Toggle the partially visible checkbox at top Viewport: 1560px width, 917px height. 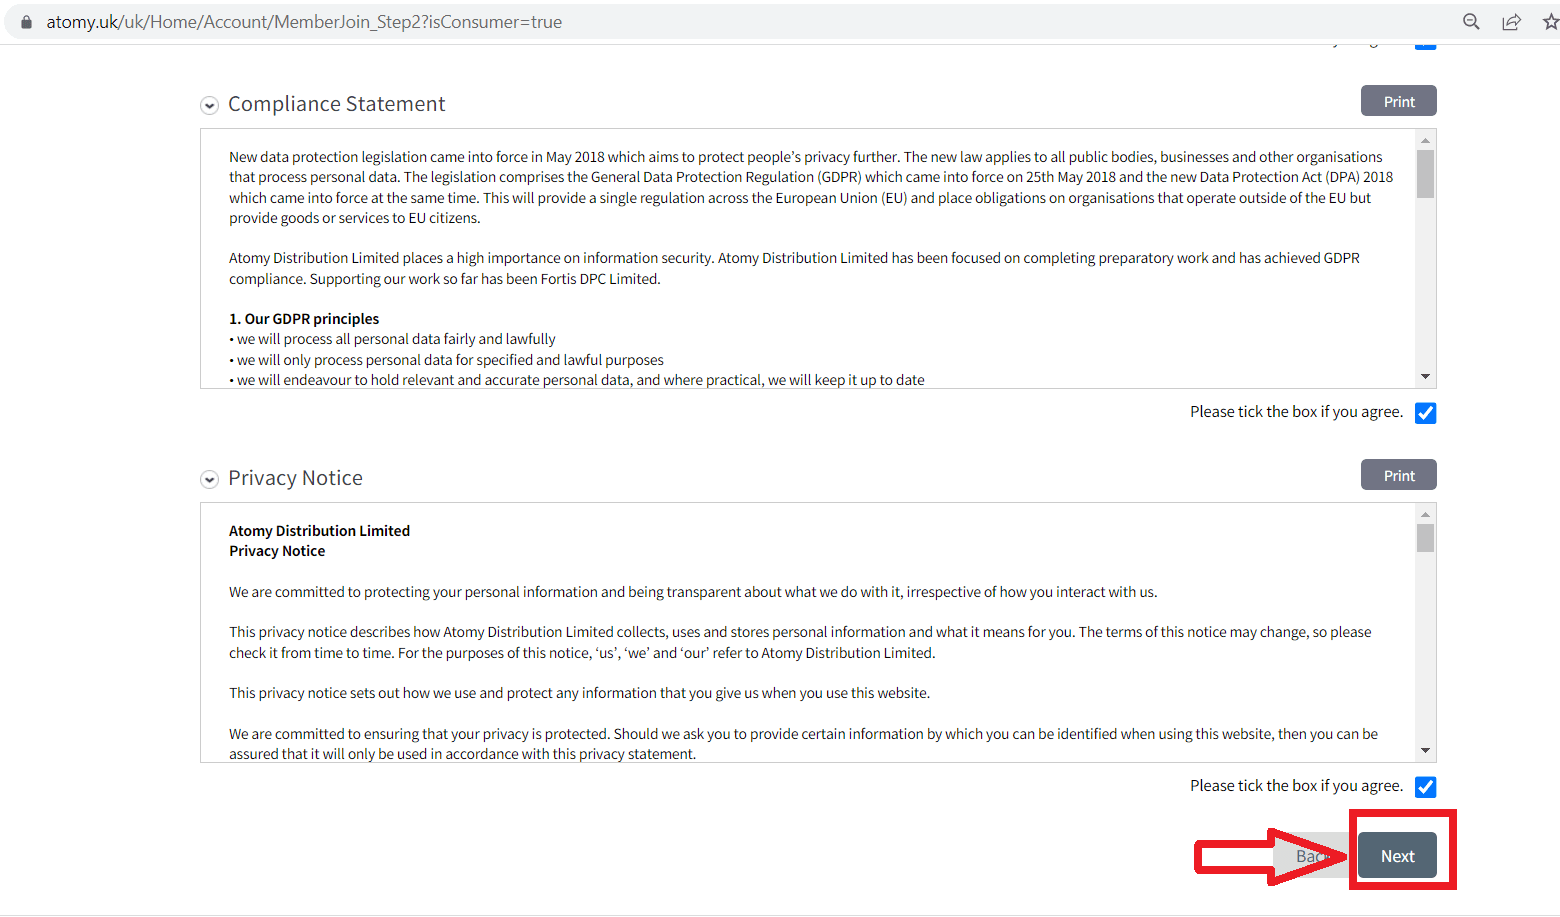coord(1425,45)
